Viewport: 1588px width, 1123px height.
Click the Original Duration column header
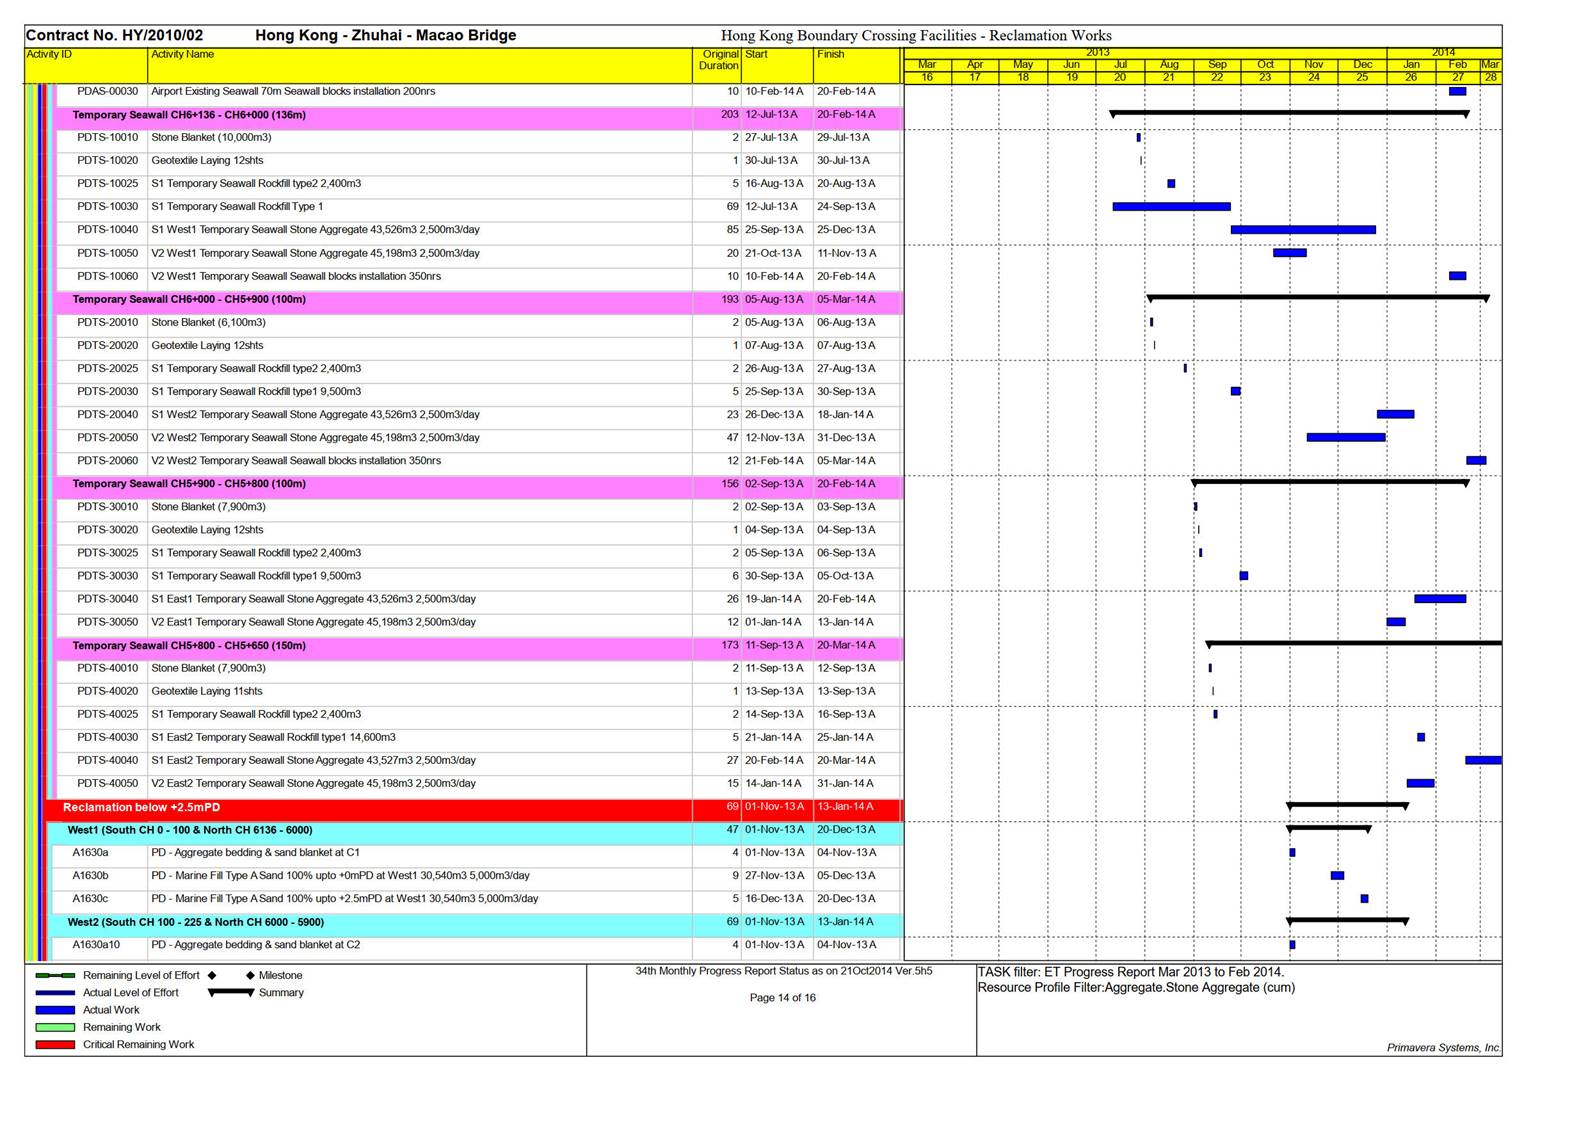coord(717,65)
